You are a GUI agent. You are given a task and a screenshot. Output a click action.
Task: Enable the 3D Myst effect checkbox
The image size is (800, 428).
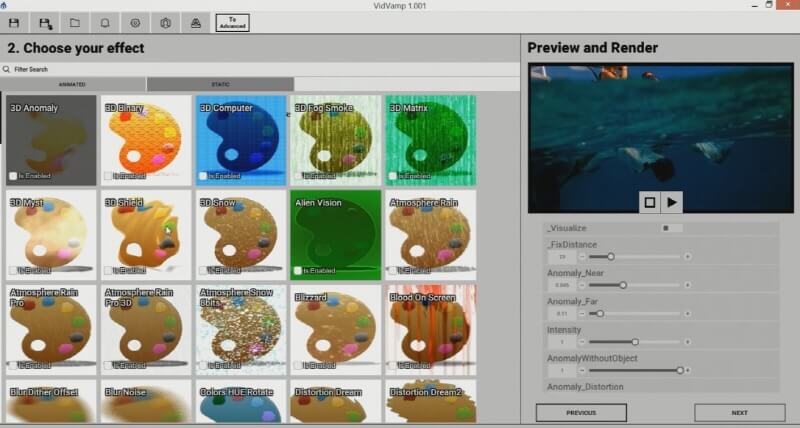(x=13, y=270)
